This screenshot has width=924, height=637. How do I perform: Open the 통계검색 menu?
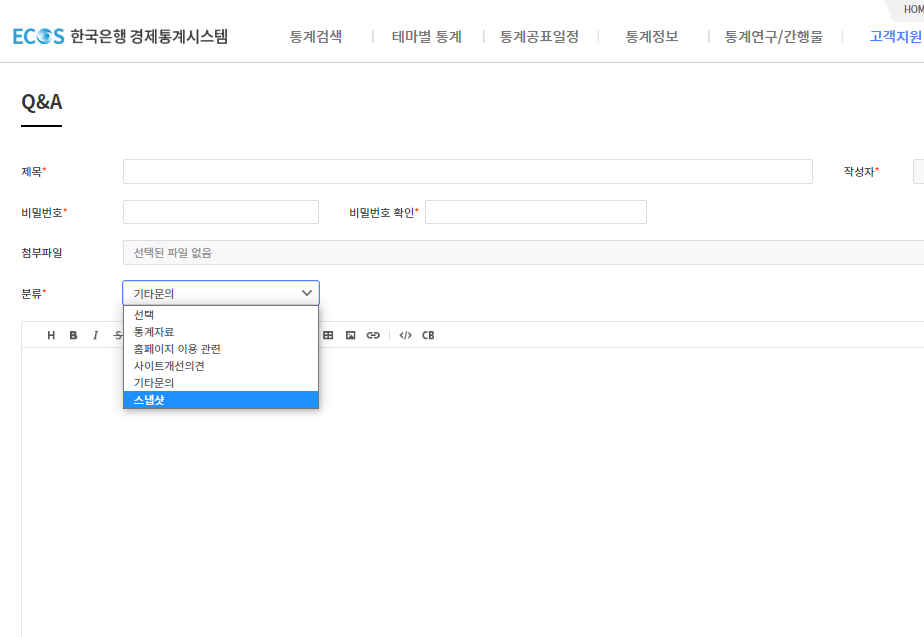pyautogui.click(x=316, y=37)
